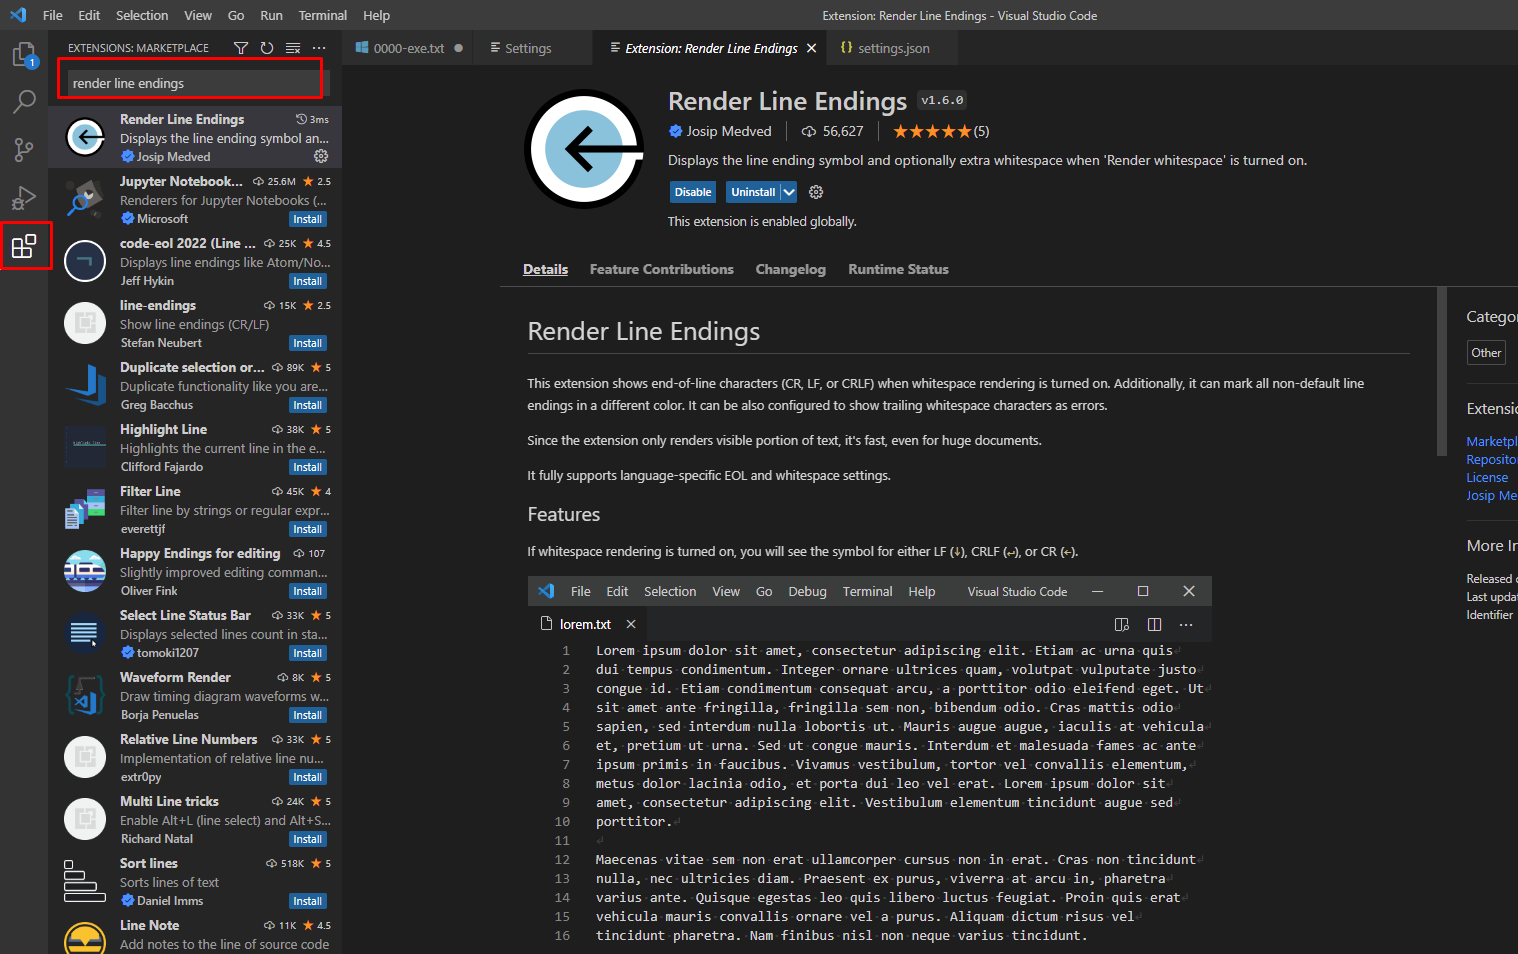
Task: Install the Sort lines extension
Action: (x=308, y=901)
